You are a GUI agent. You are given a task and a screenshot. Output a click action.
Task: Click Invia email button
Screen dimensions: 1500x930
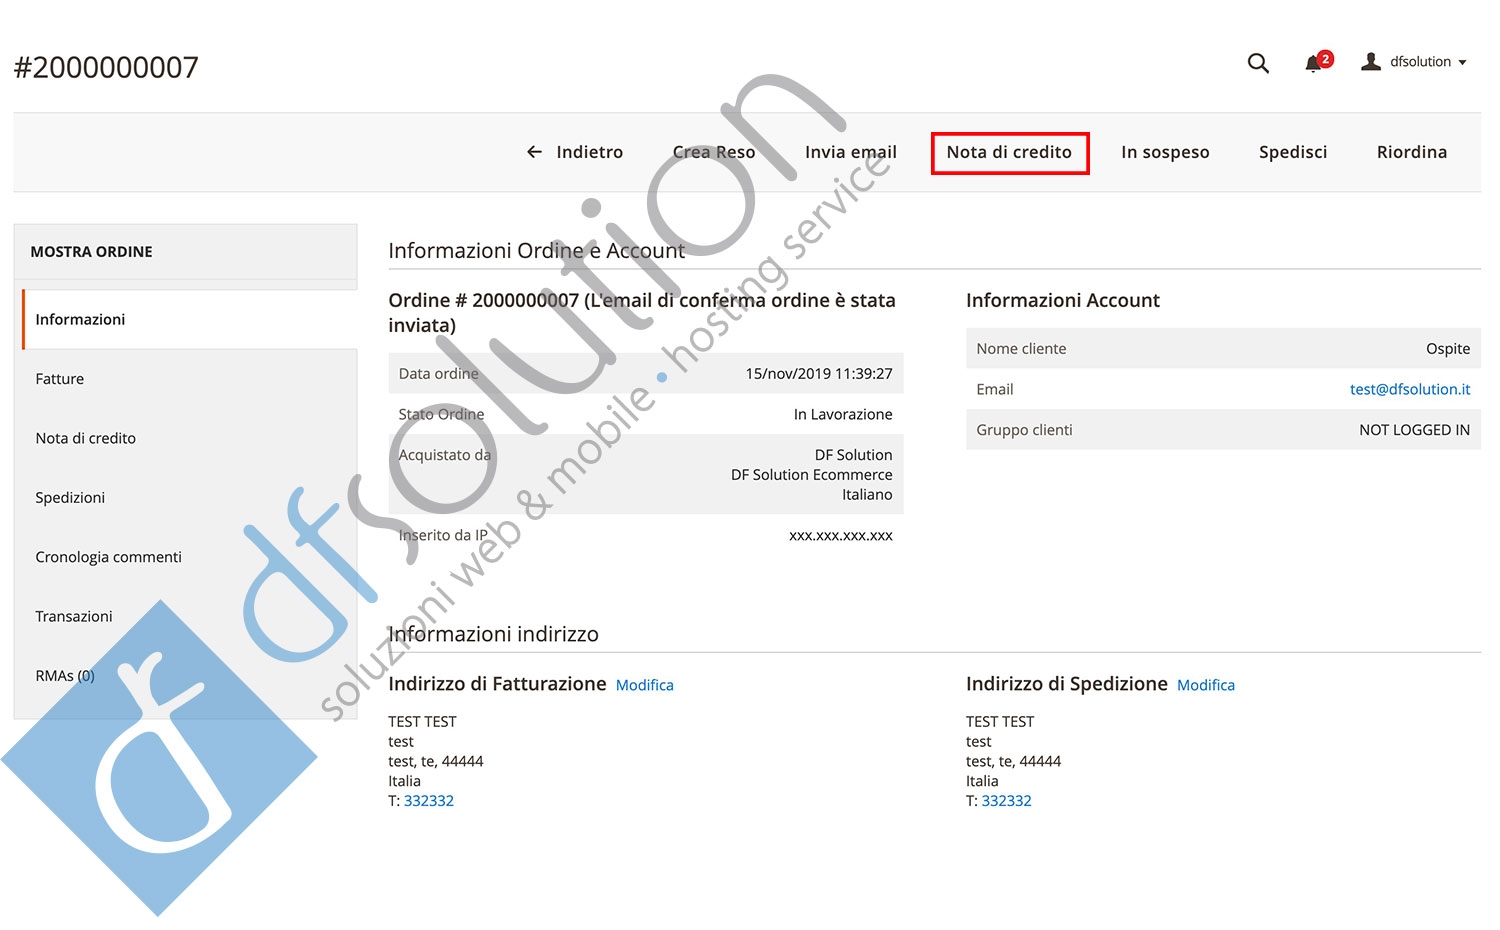pos(851,152)
